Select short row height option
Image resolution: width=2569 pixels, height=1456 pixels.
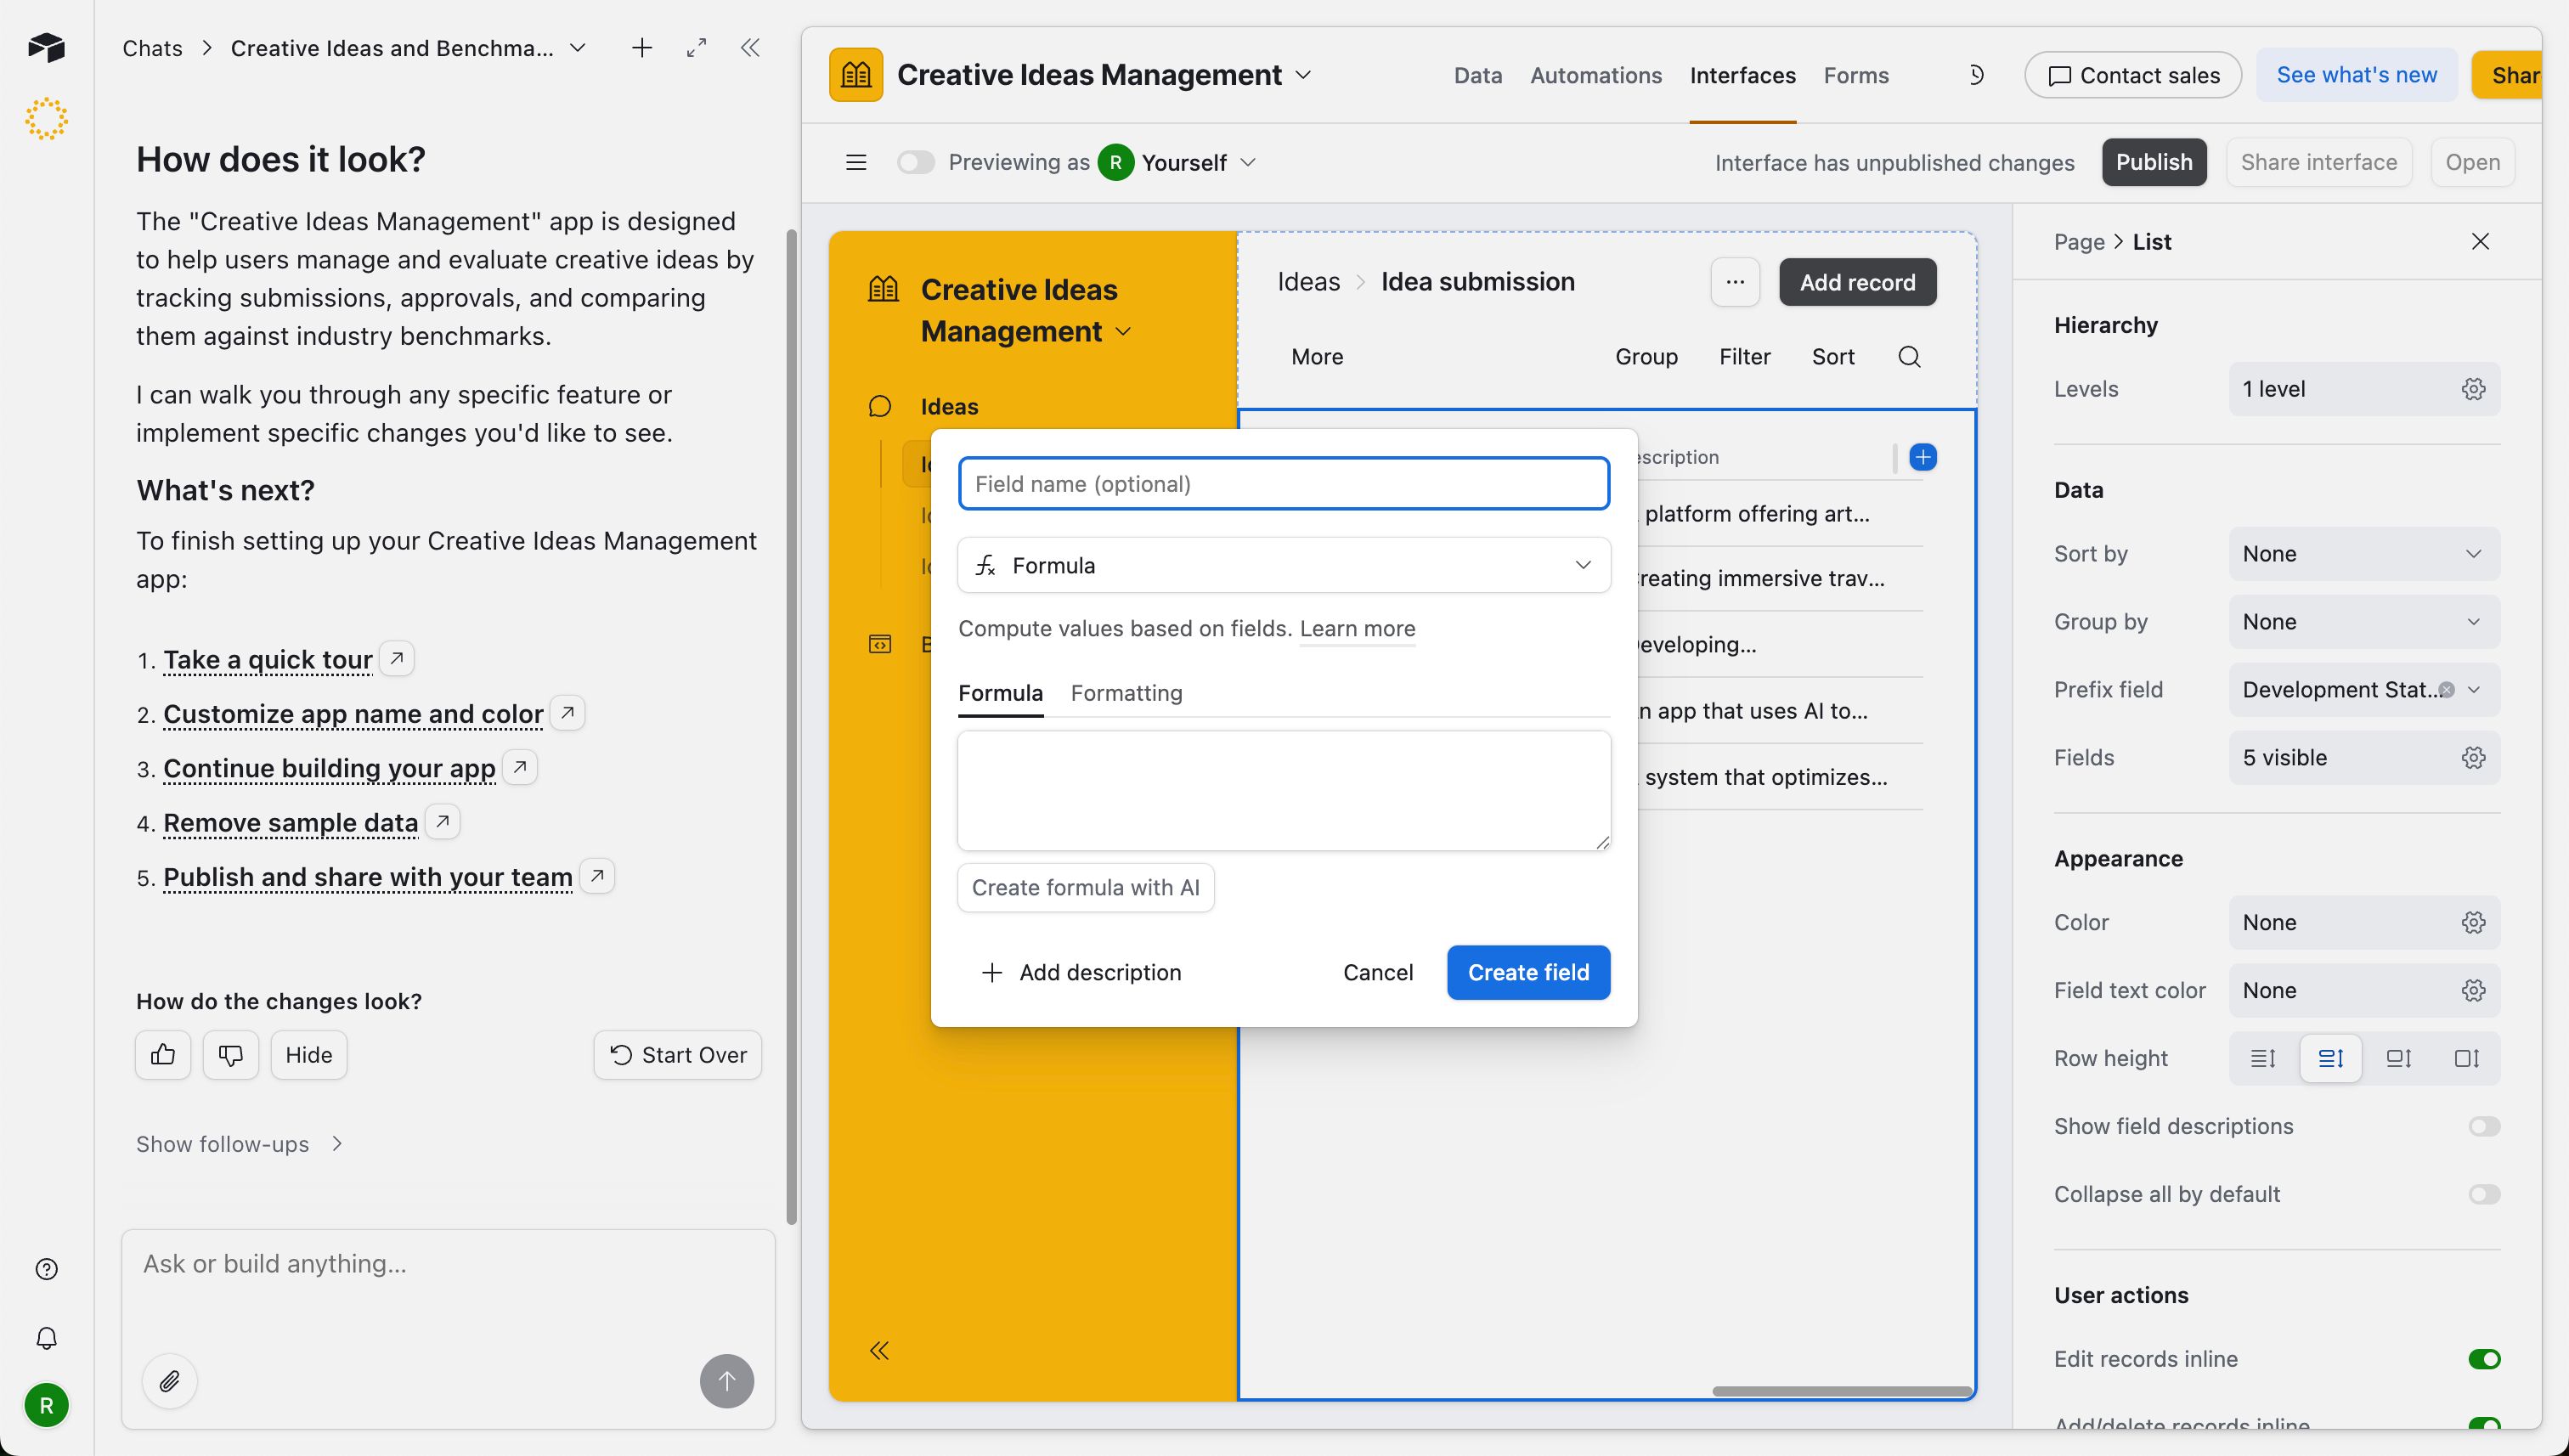(x=2263, y=1058)
